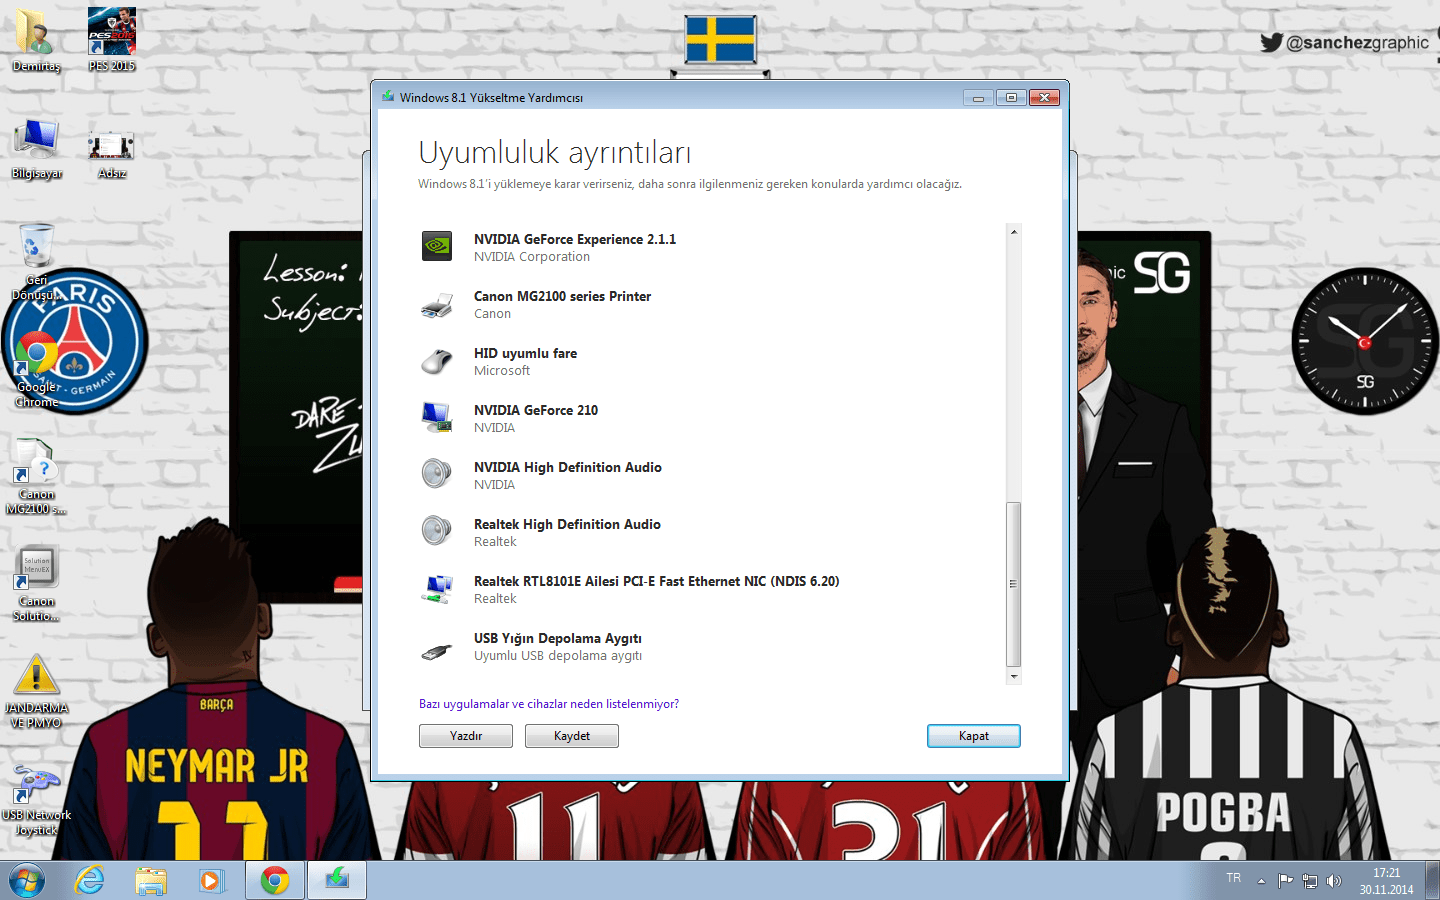Click the Realtek High Definition Audio speaker icon
The image size is (1440, 900).
pyautogui.click(x=437, y=531)
